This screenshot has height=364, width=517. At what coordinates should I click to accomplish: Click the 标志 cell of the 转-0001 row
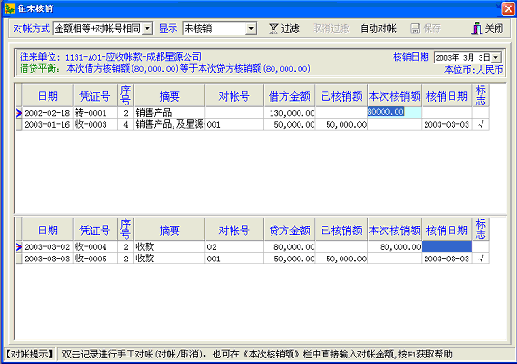[481, 113]
